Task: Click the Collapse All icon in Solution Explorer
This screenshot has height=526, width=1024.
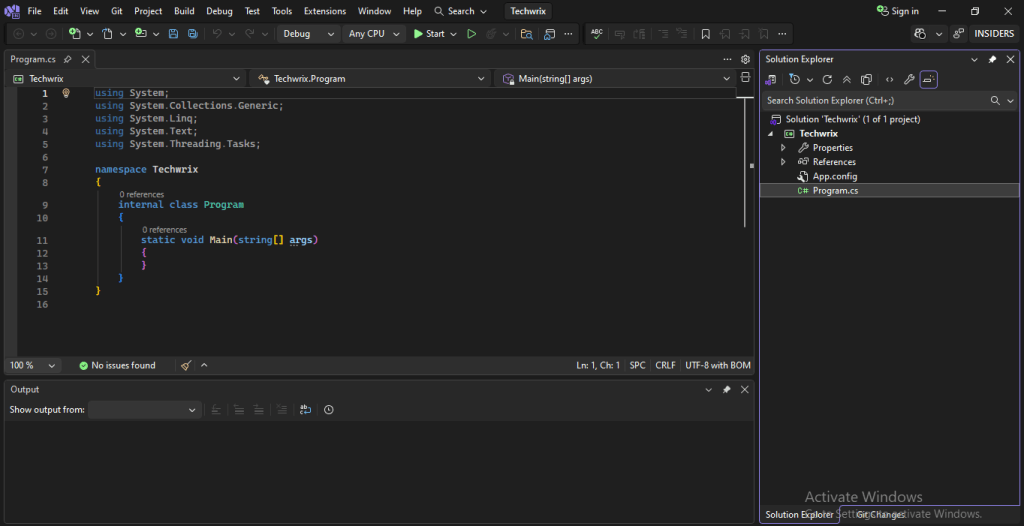Action: tap(847, 79)
